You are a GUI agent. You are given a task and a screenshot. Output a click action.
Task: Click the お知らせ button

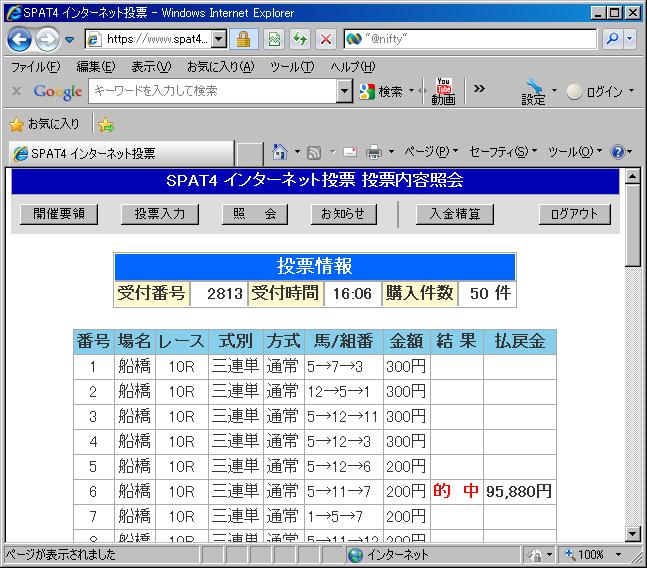tap(343, 214)
